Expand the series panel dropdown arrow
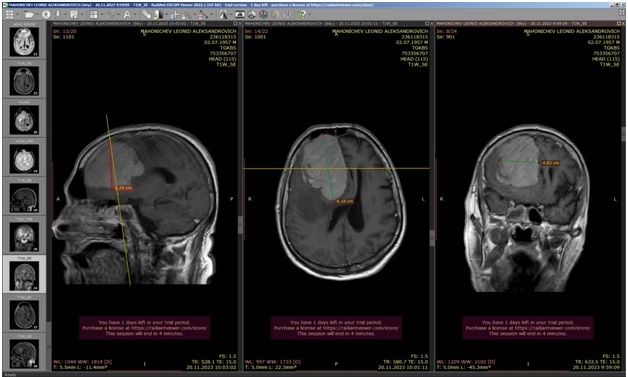The width and height of the screenshot is (628, 377). (x=18, y=14)
